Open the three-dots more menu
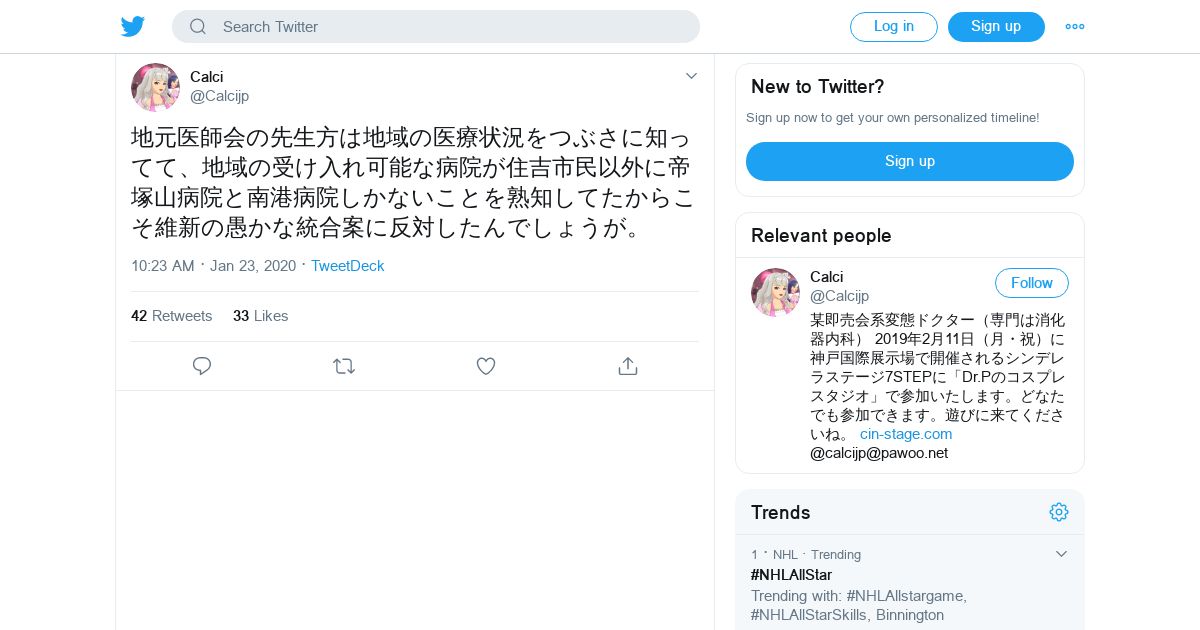 pos(1075,27)
